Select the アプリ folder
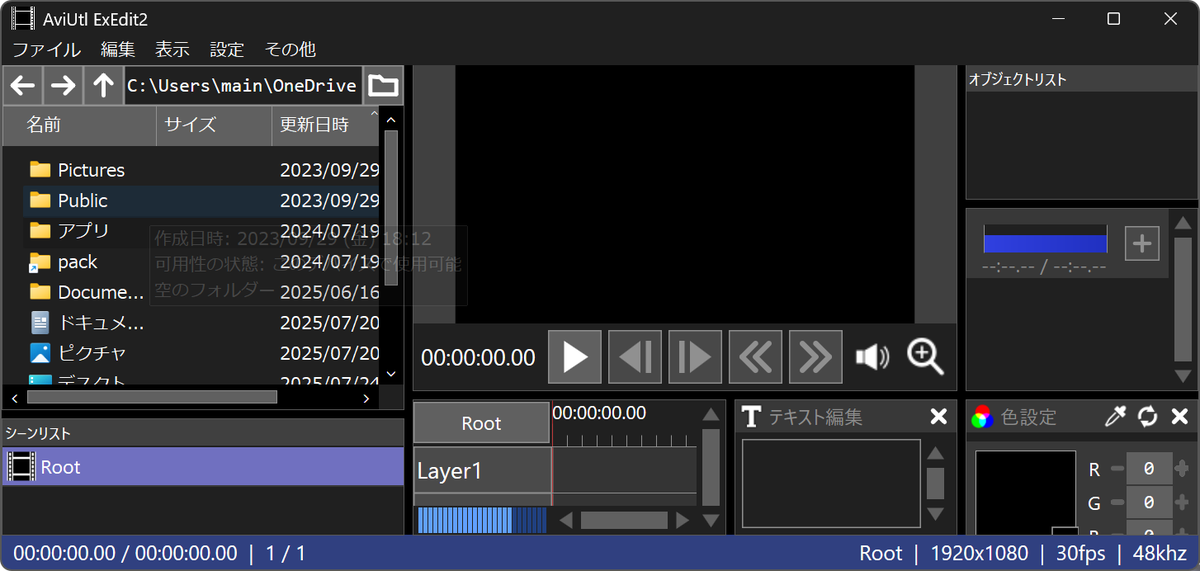 click(200, 231)
